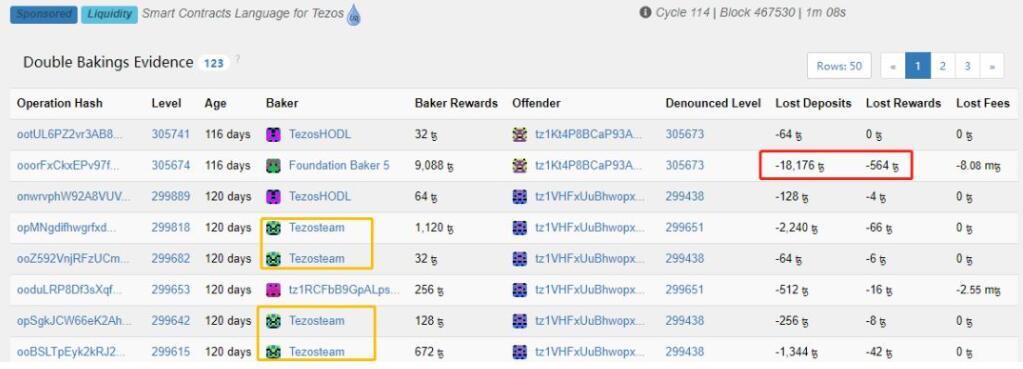This screenshot has width=1023, height=369.
Task: Click pink avatar for tz1RCFbB9GpALps baker
Action: point(273,289)
